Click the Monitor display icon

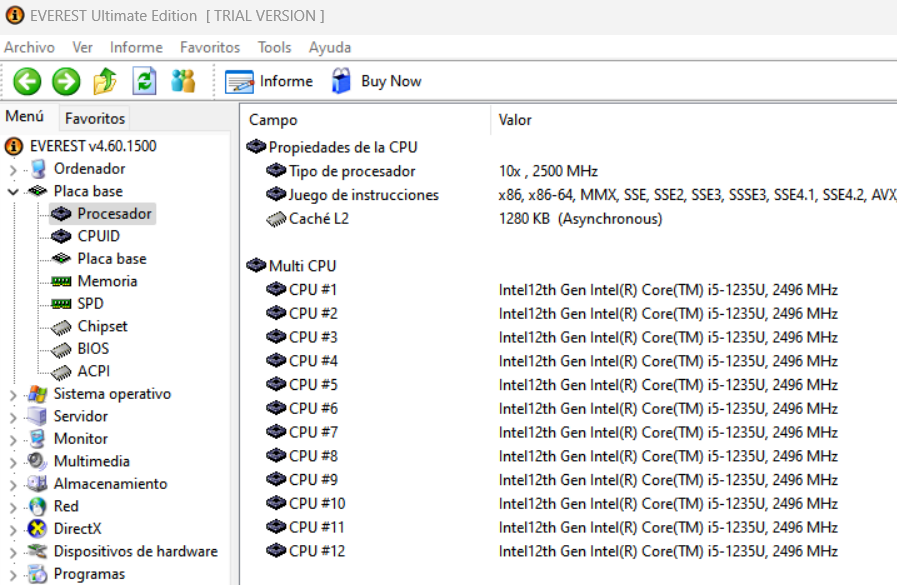point(38,439)
